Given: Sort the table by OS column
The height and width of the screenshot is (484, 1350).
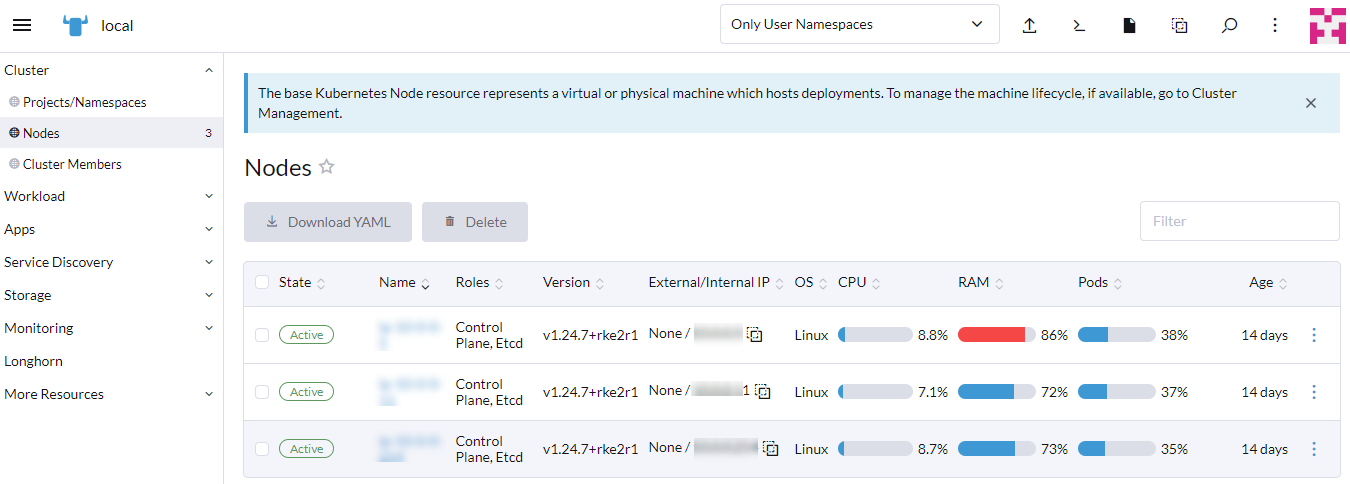Looking at the screenshot, I should pyautogui.click(x=811, y=283).
